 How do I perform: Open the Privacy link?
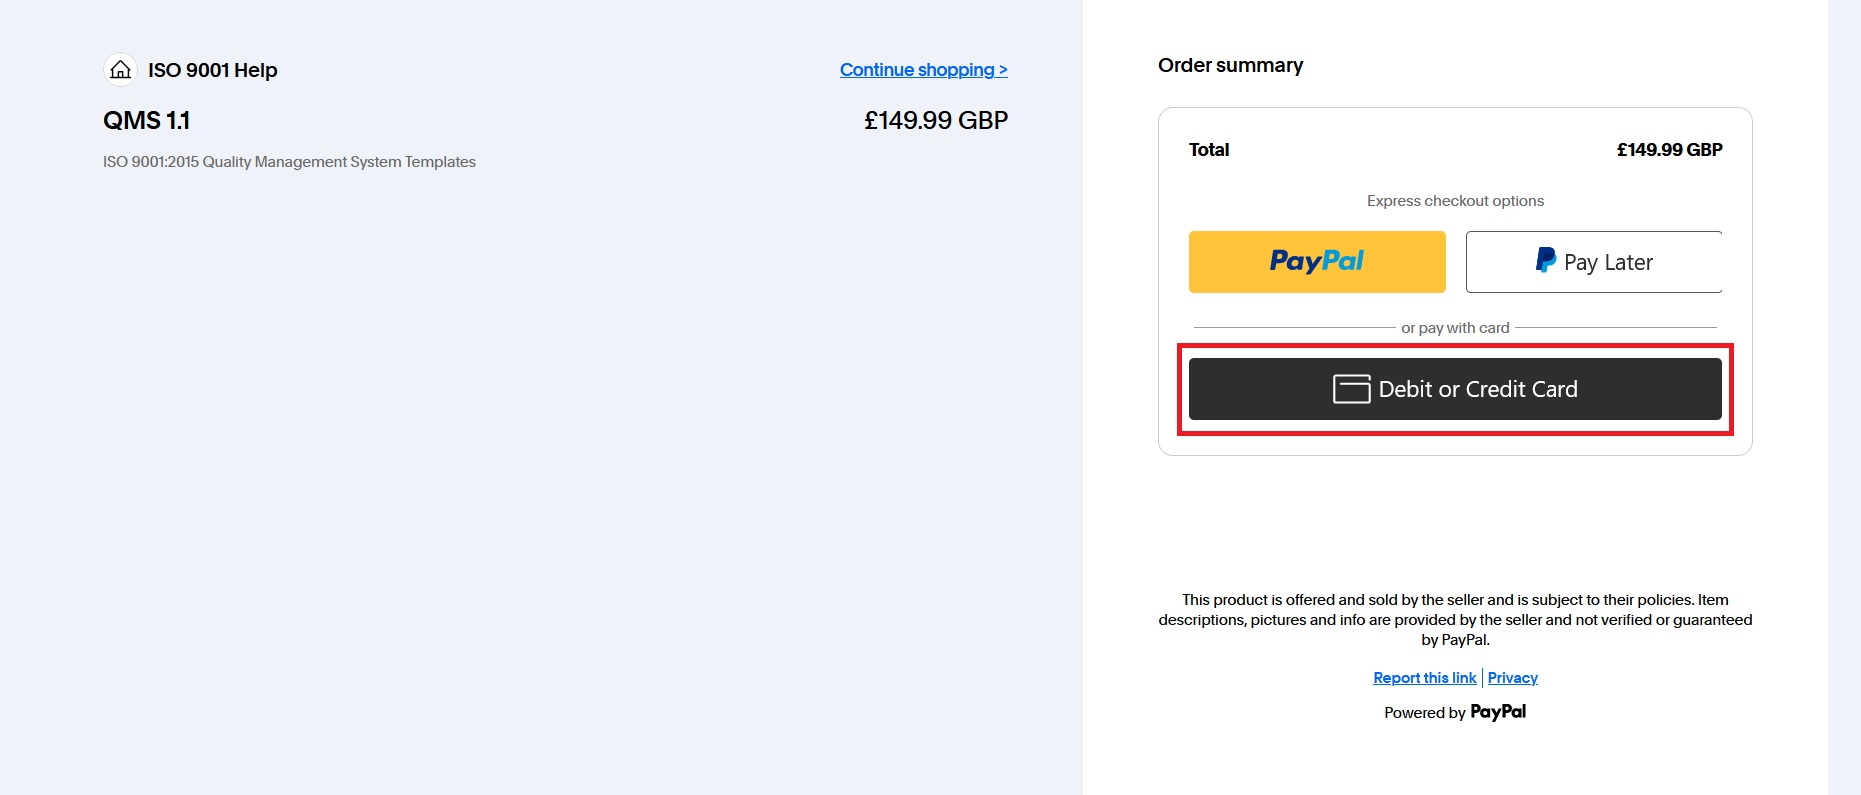[x=1512, y=678]
